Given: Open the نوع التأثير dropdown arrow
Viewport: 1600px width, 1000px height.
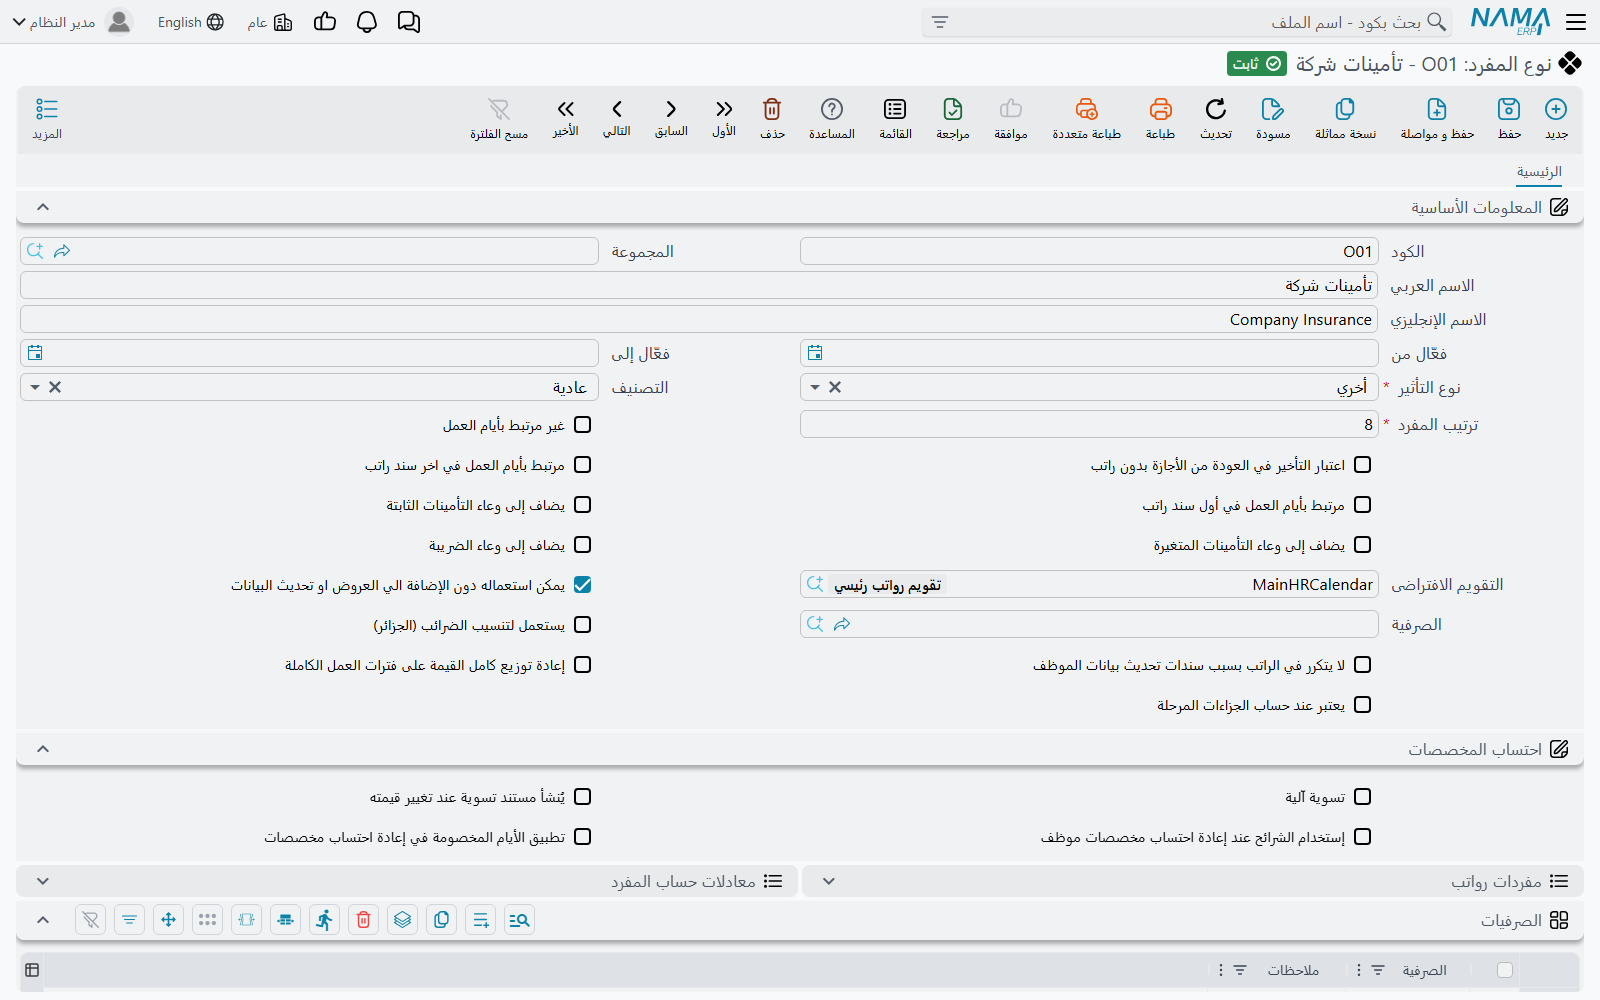Looking at the screenshot, I should click(815, 387).
